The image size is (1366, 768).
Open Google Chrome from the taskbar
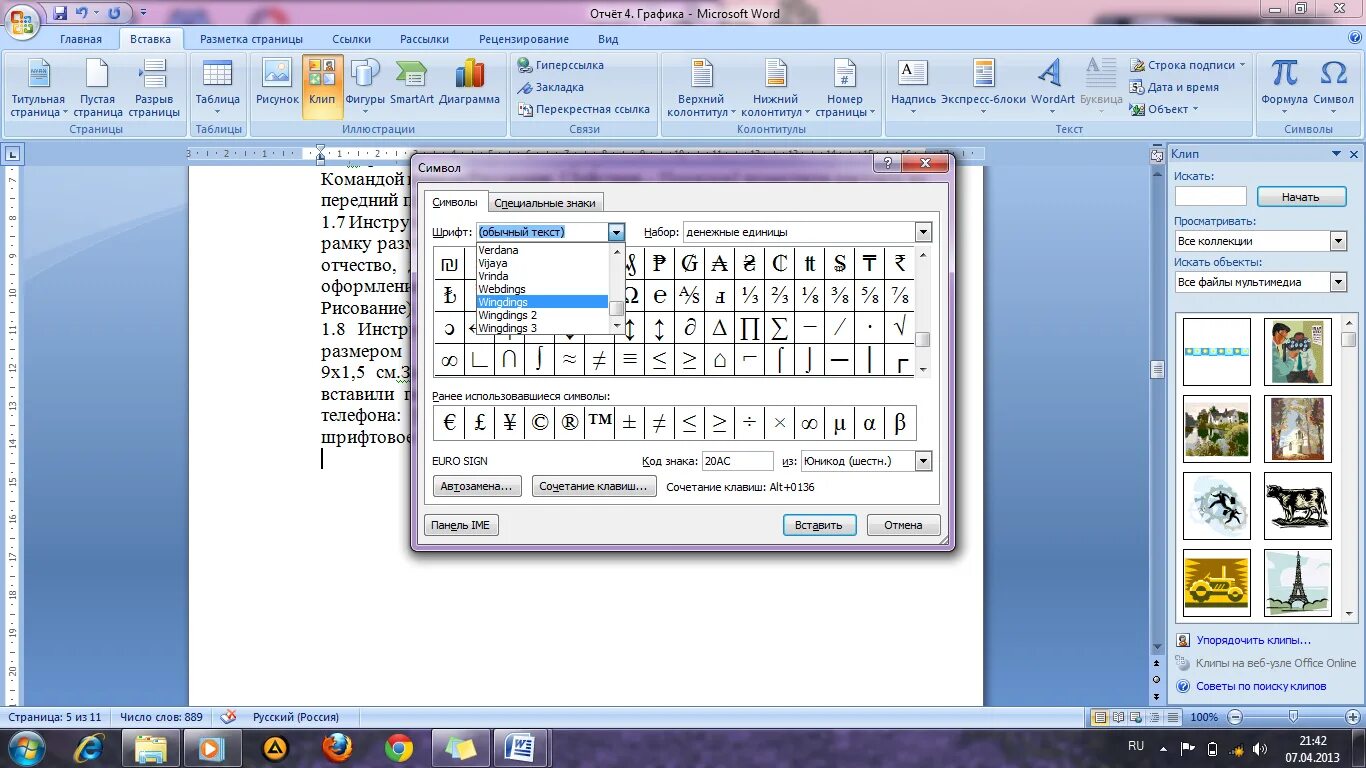(399, 747)
